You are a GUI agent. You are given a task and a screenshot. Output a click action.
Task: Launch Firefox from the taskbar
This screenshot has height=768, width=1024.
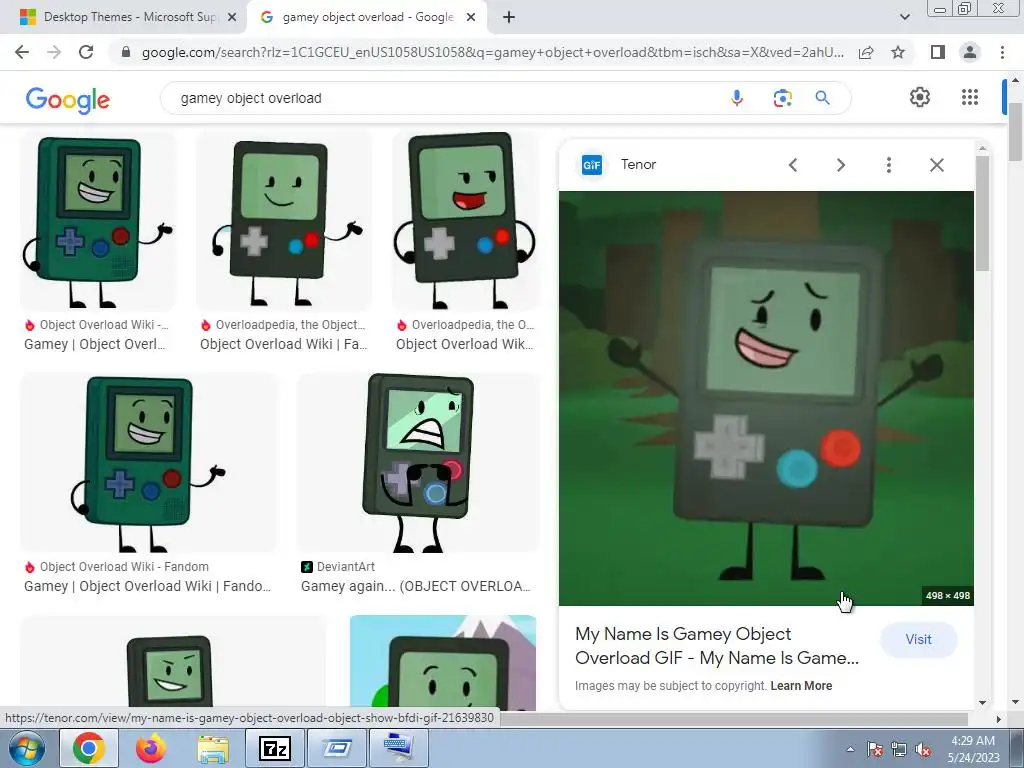click(x=150, y=748)
